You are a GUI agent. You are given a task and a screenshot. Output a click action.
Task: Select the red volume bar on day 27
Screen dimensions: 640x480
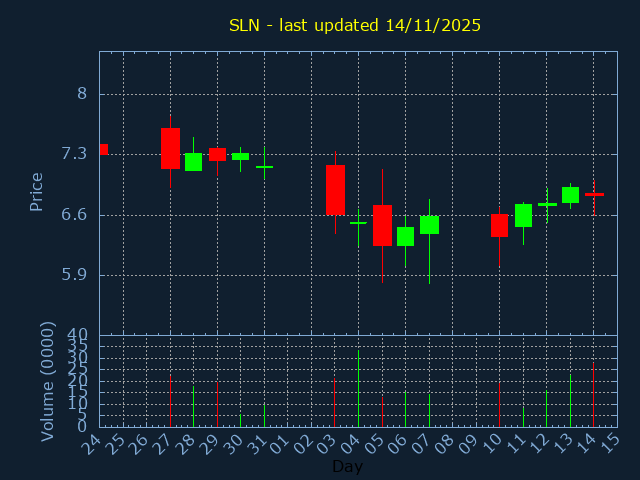pos(170,401)
